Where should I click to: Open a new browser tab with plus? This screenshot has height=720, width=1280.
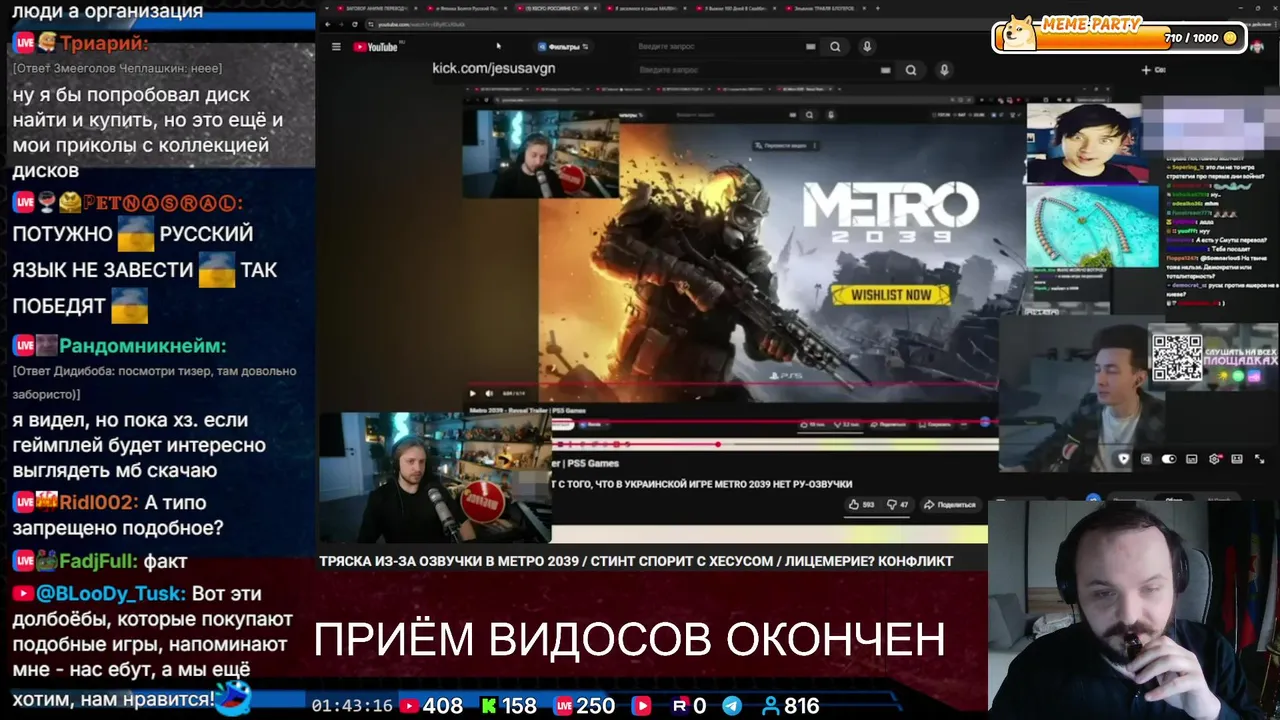click(x=877, y=8)
